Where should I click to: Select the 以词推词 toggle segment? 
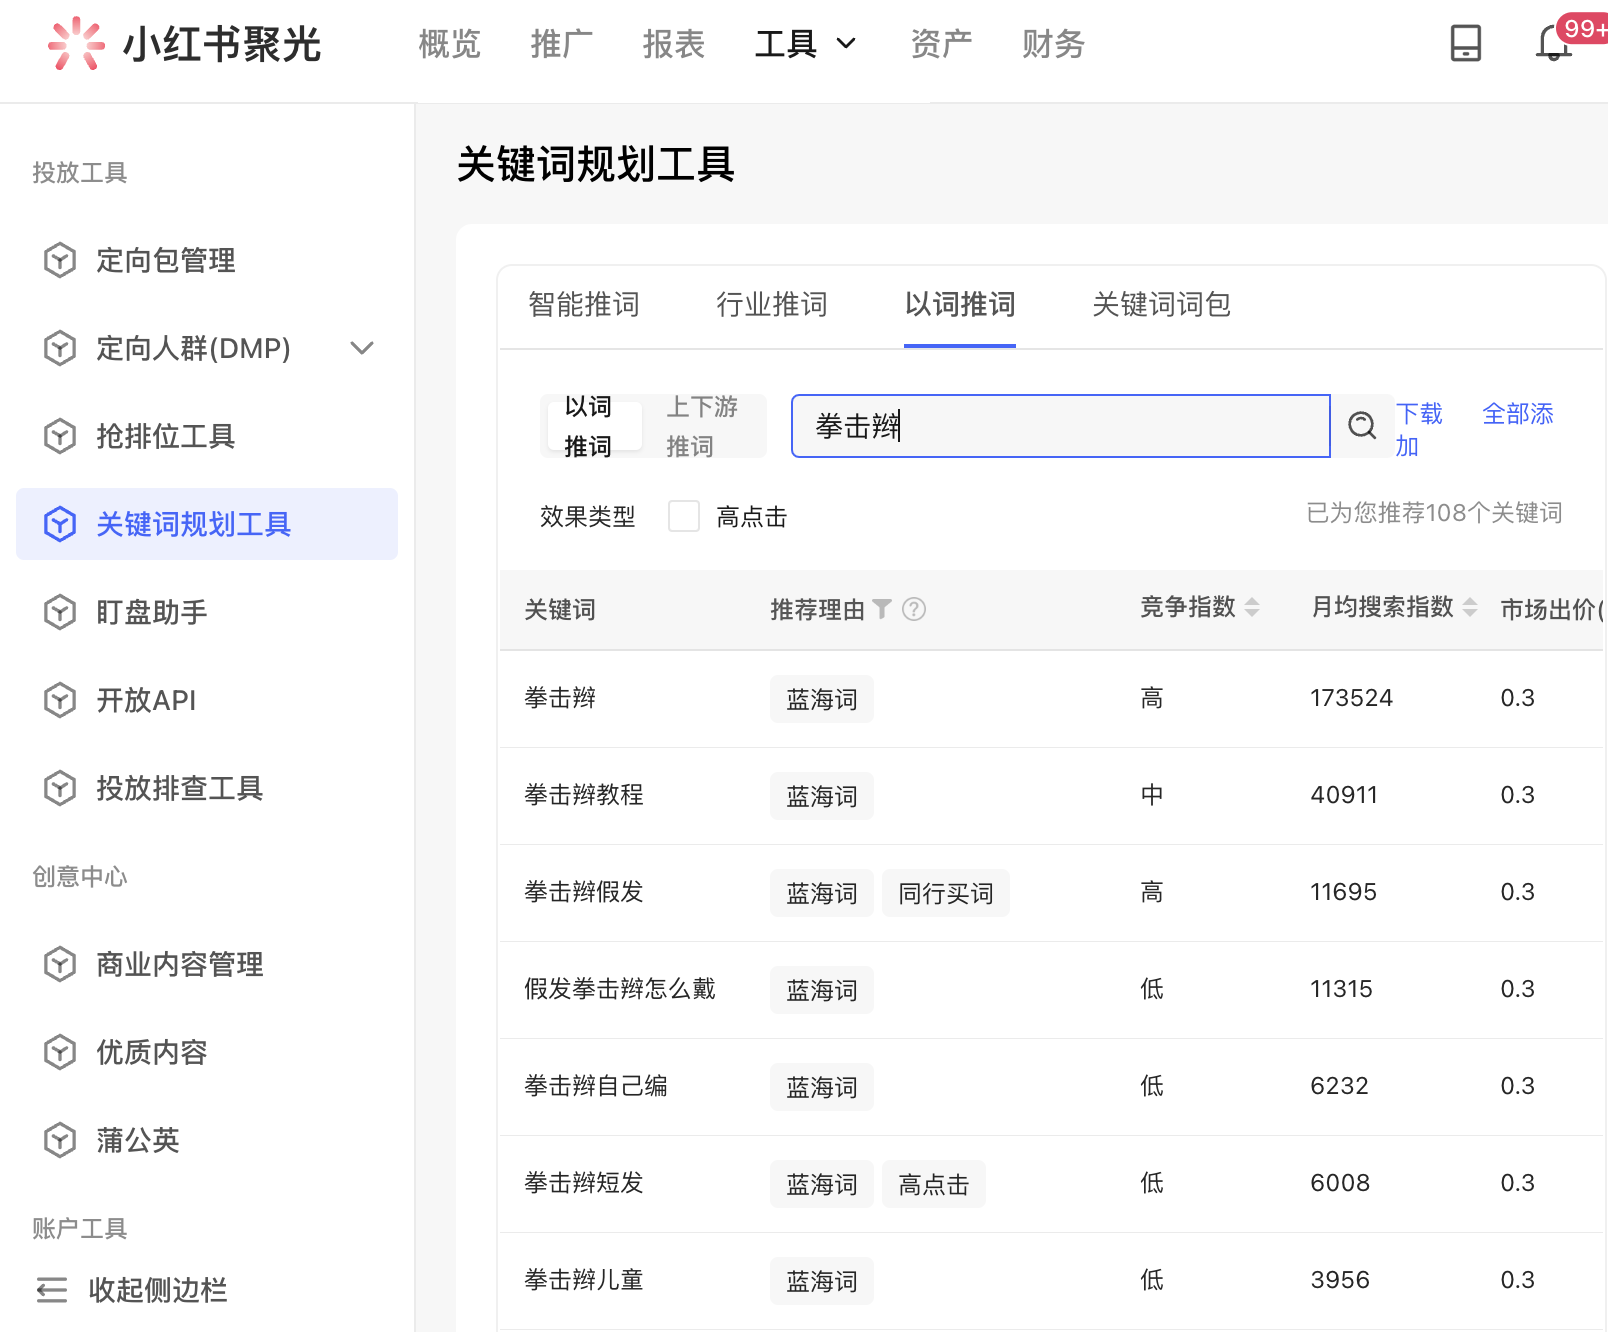(x=594, y=426)
